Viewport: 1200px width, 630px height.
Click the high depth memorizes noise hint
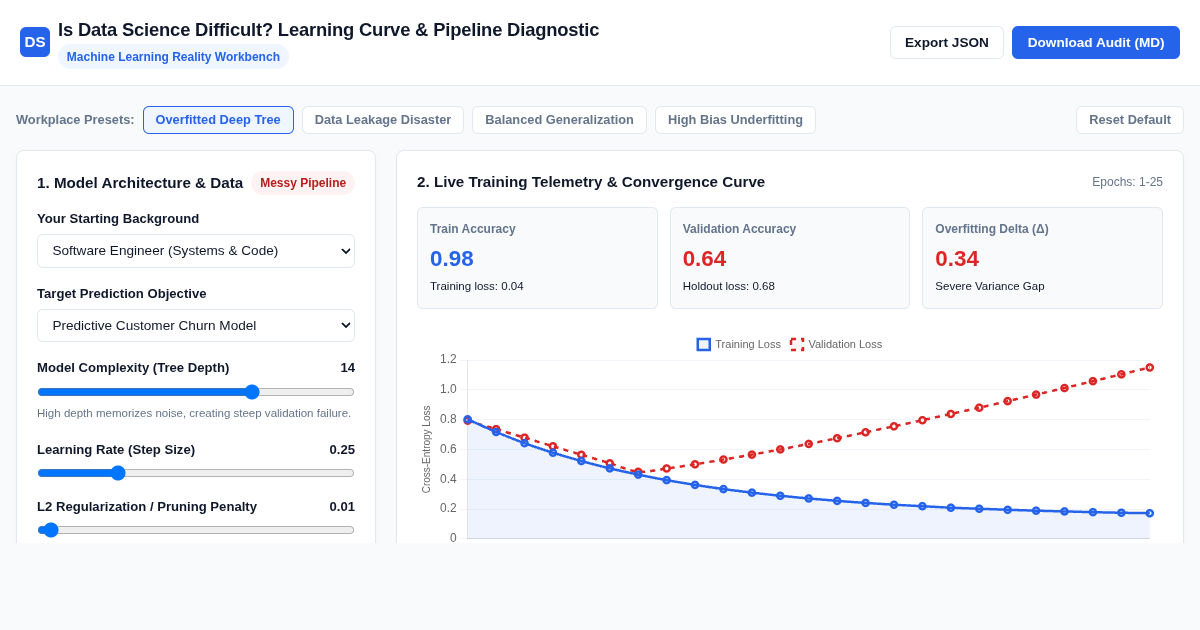click(x=194, y=413)
